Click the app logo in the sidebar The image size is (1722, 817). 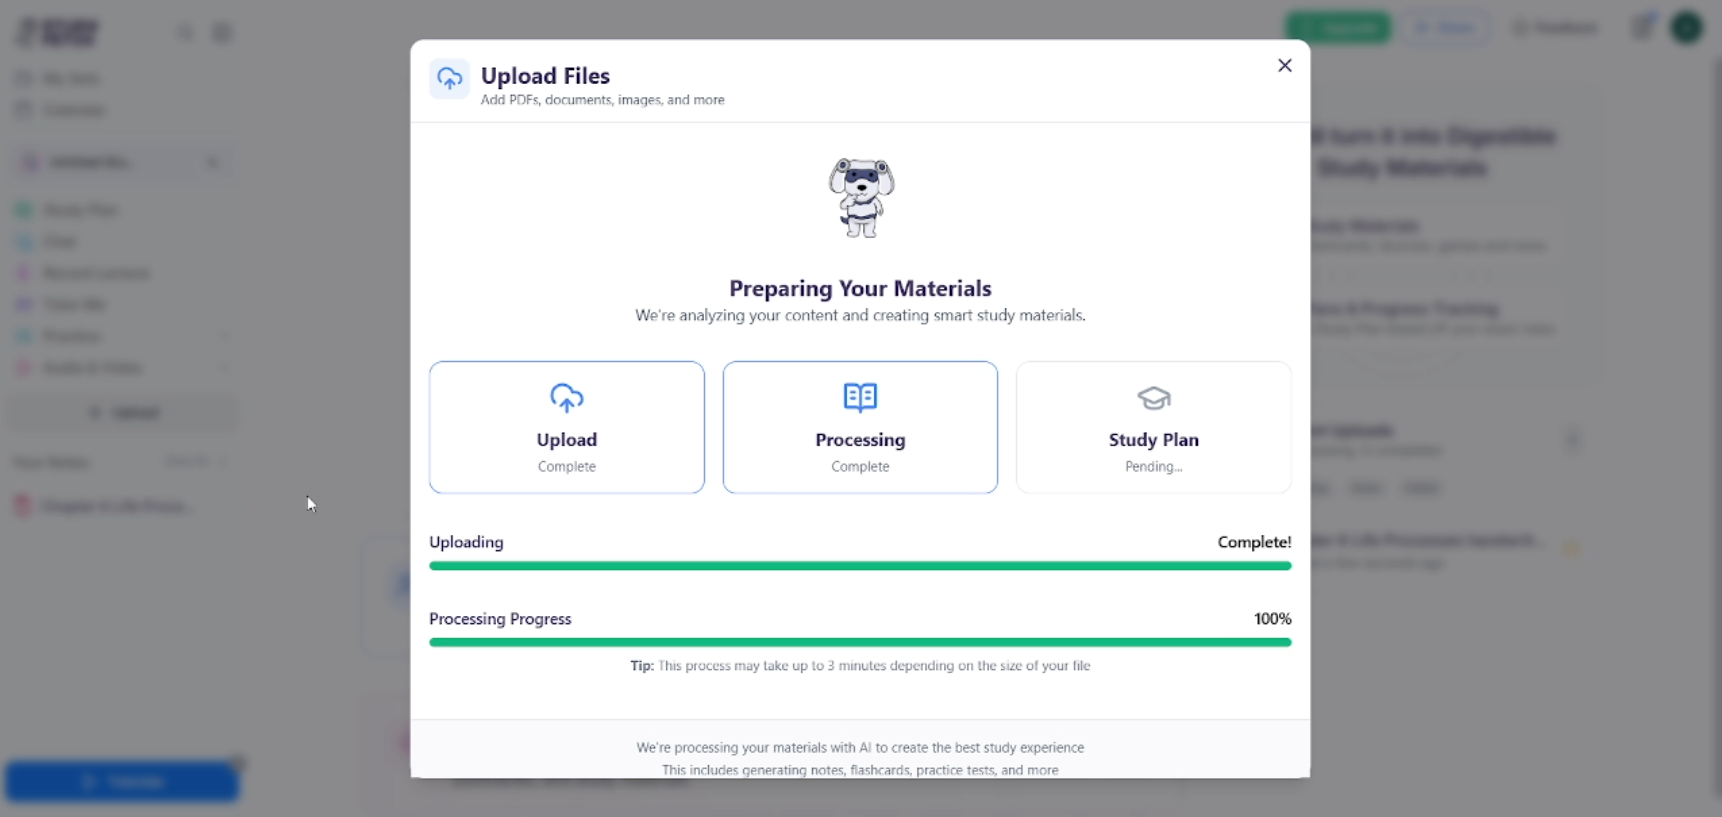click(x=57, y=32)
